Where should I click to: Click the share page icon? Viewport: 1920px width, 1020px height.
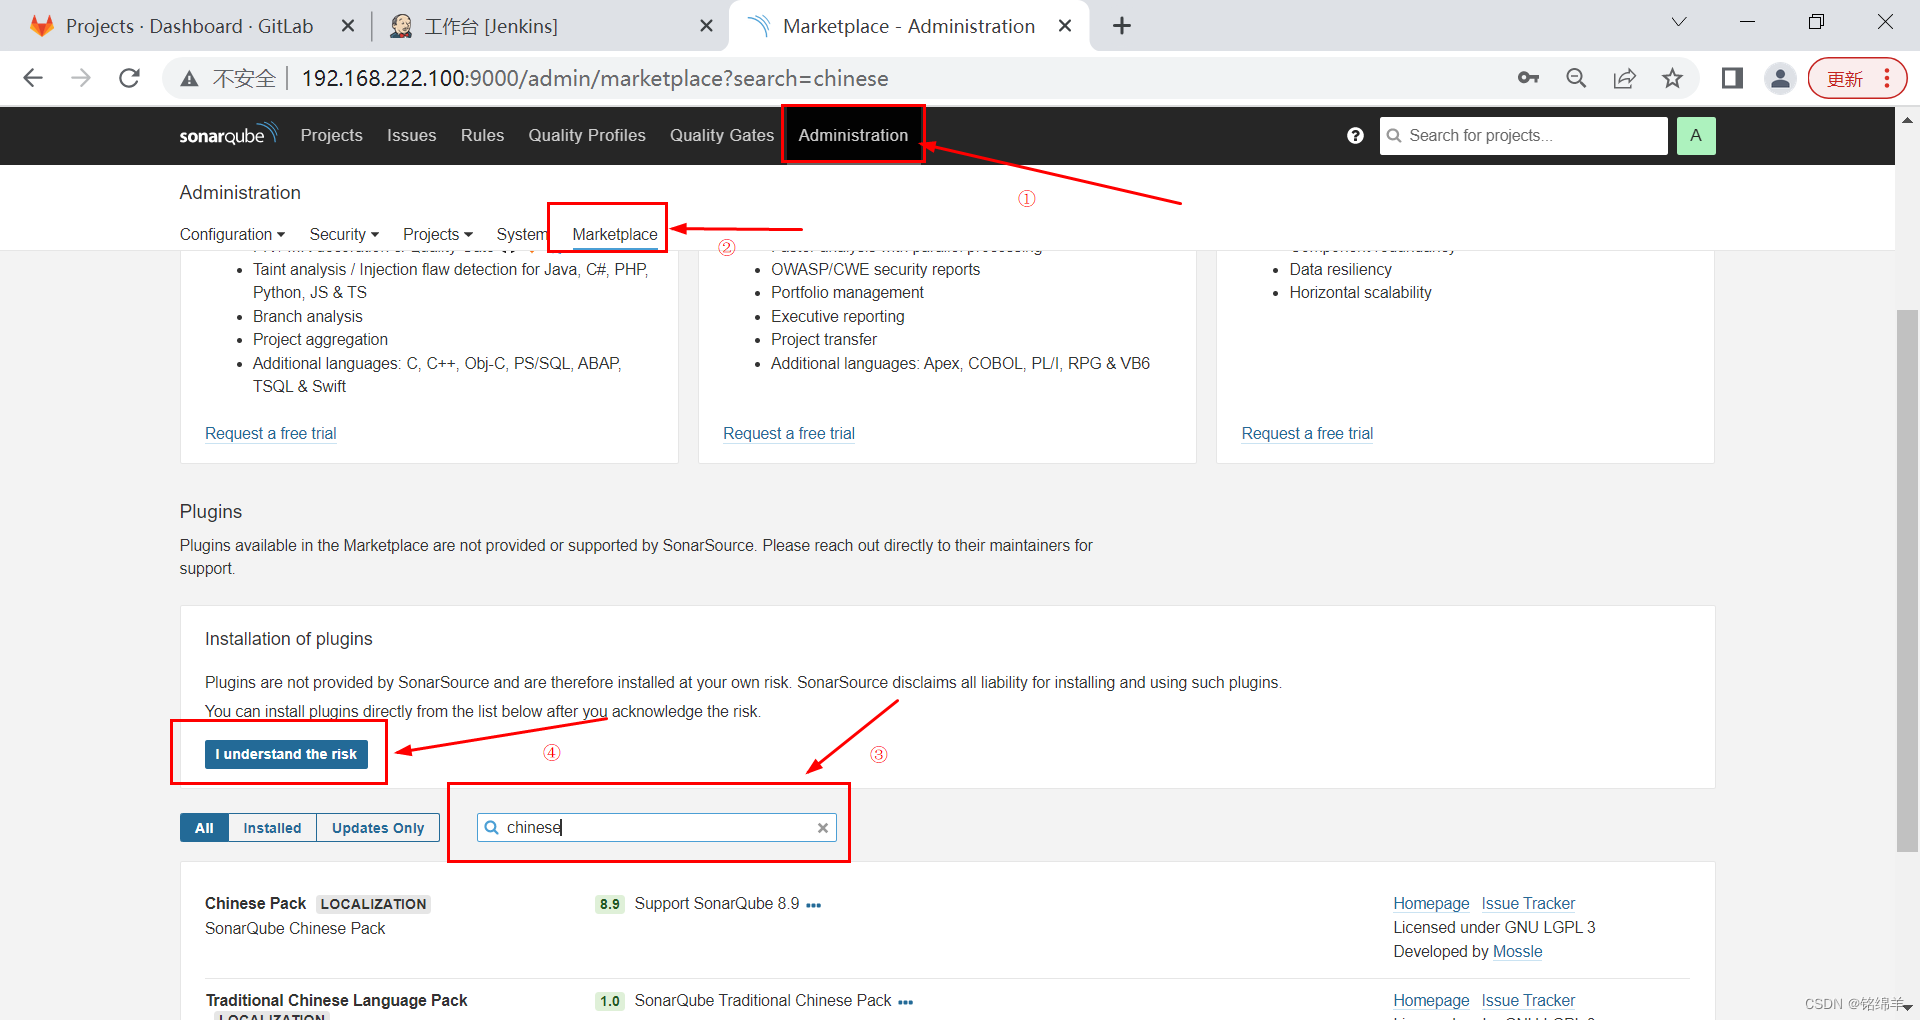tap(1624, 78)
